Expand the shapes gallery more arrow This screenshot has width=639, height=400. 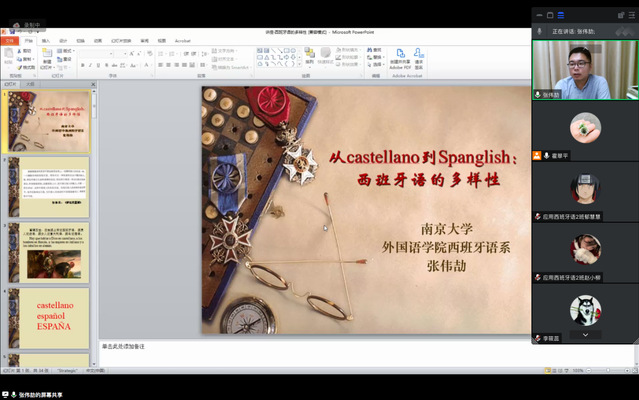tap(300, 64)
